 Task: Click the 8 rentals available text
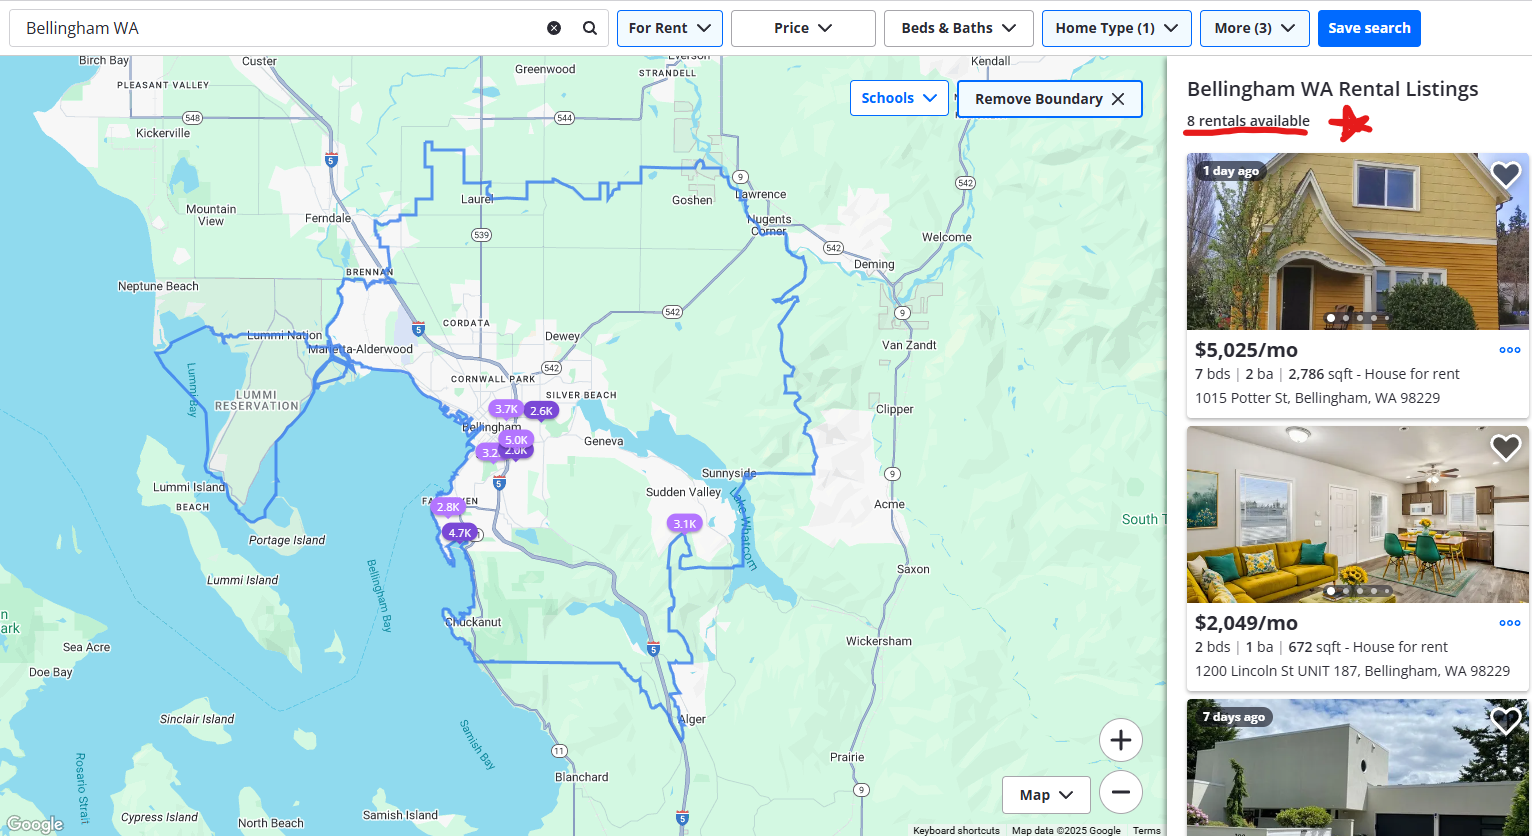[1248, 121]
